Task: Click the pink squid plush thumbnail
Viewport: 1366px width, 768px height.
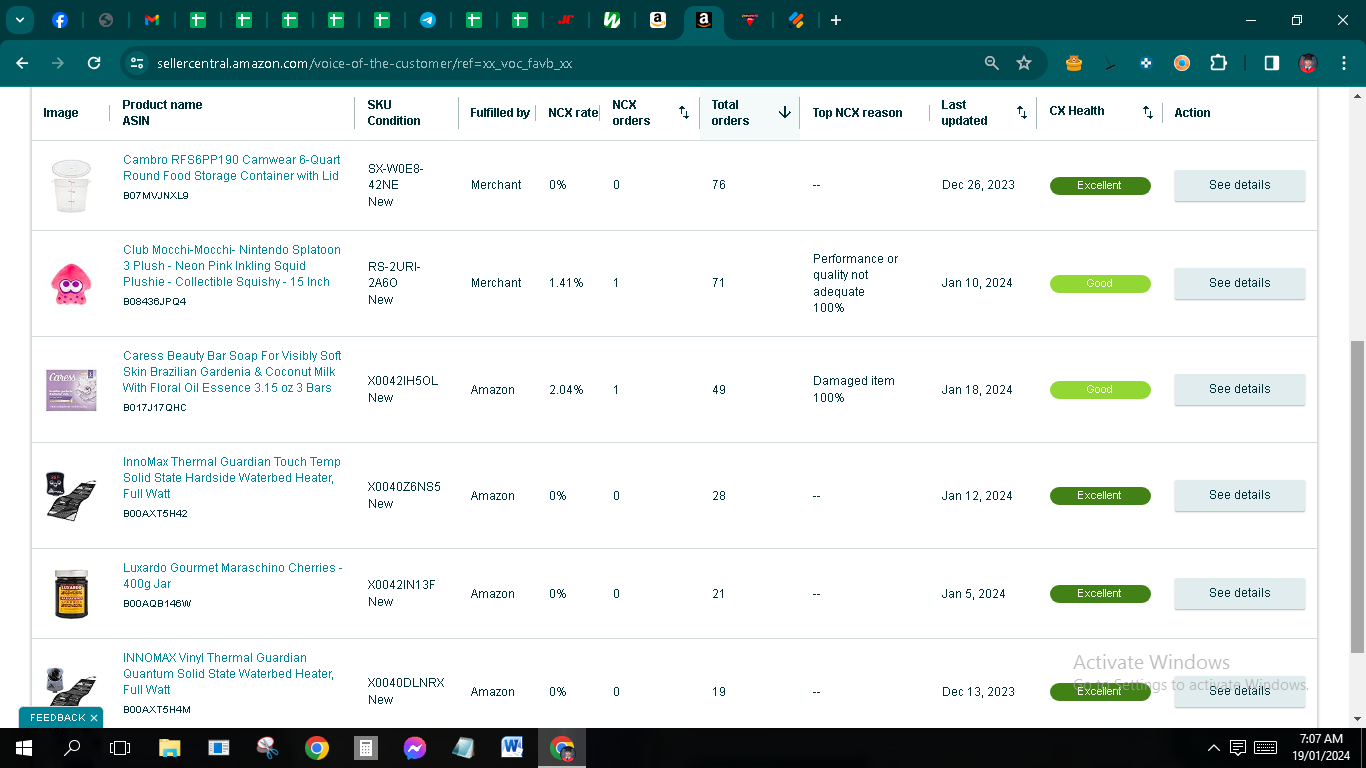Action: (71, 283)
